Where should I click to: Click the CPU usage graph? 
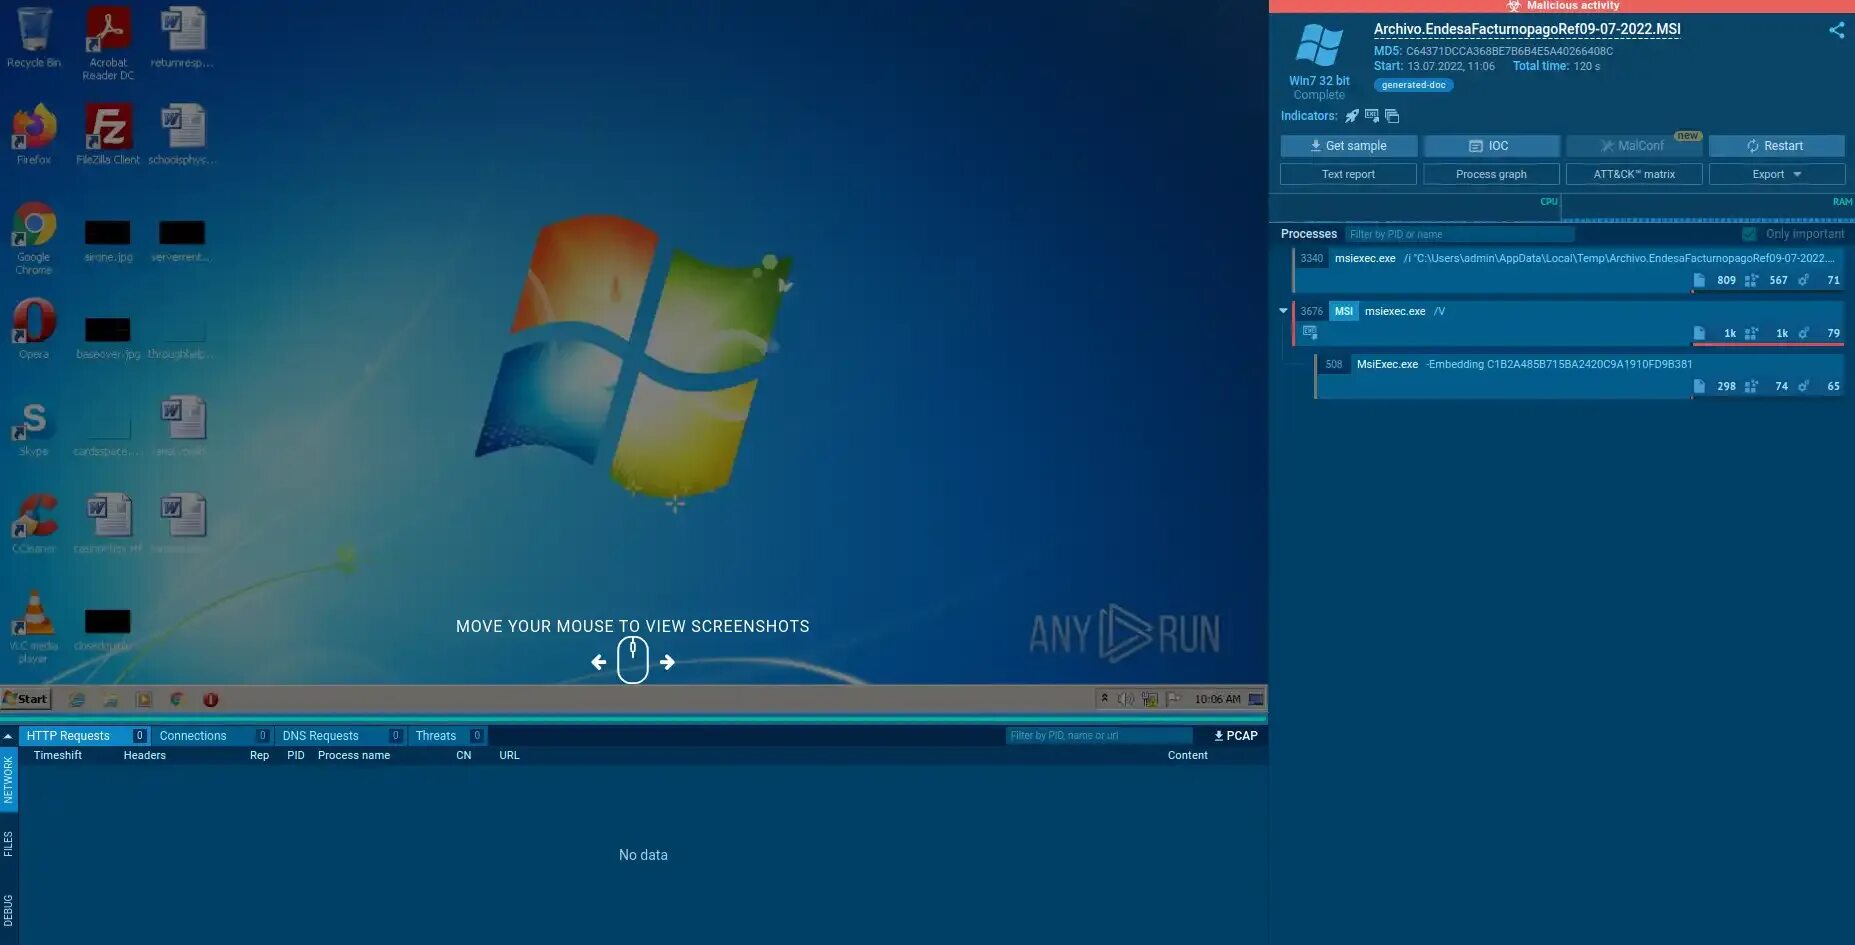coord(1415,208)
